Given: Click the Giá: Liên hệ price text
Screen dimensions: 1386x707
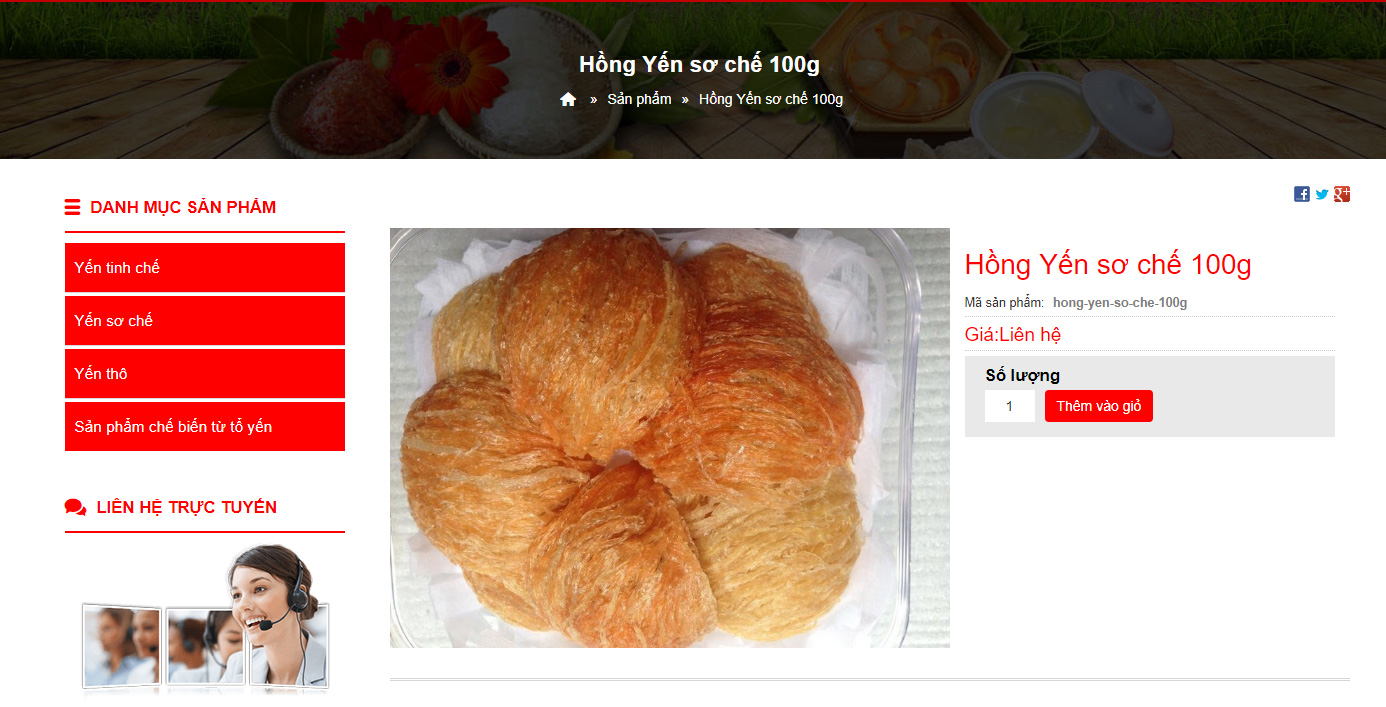Looking at the screenshot, I should point(1013,334).
